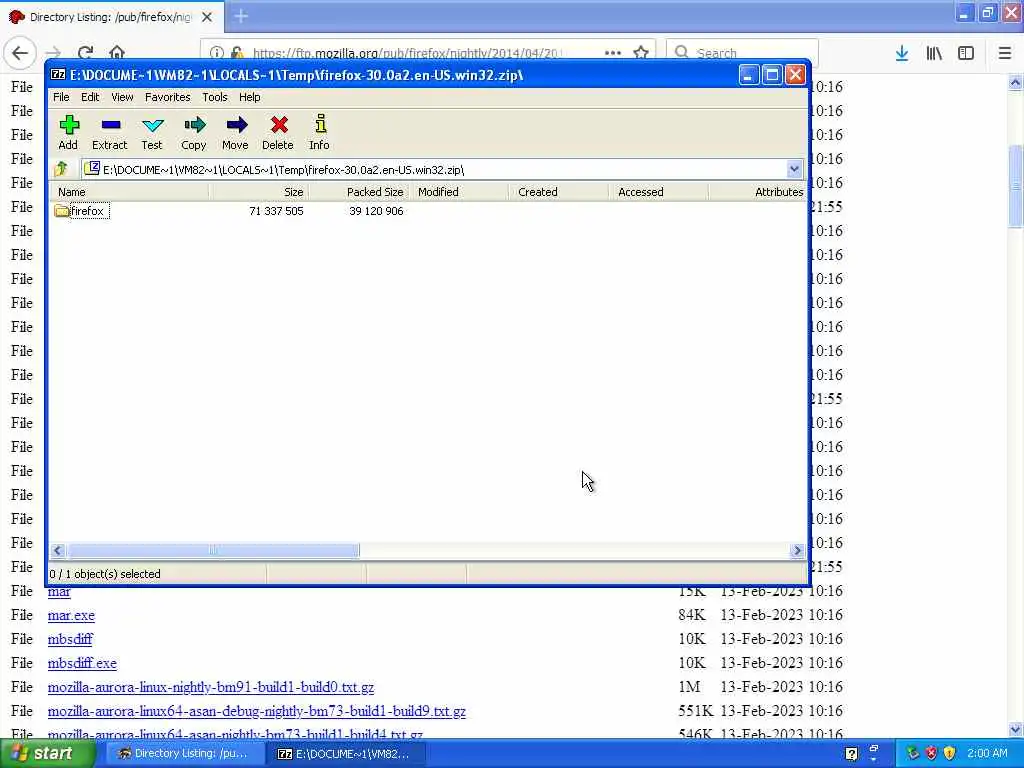Click the Firefox home button
This screenshot has width=1024, height=768.
(x=117, y=53)
